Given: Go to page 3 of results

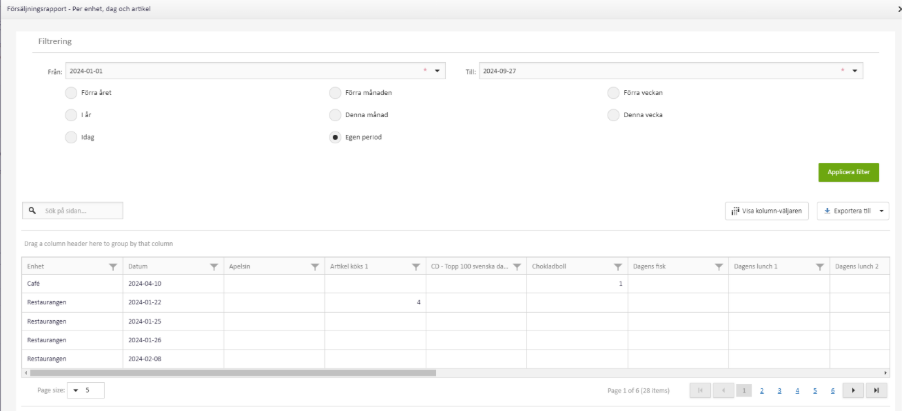Looking at the screenshot, I should 779,390.
